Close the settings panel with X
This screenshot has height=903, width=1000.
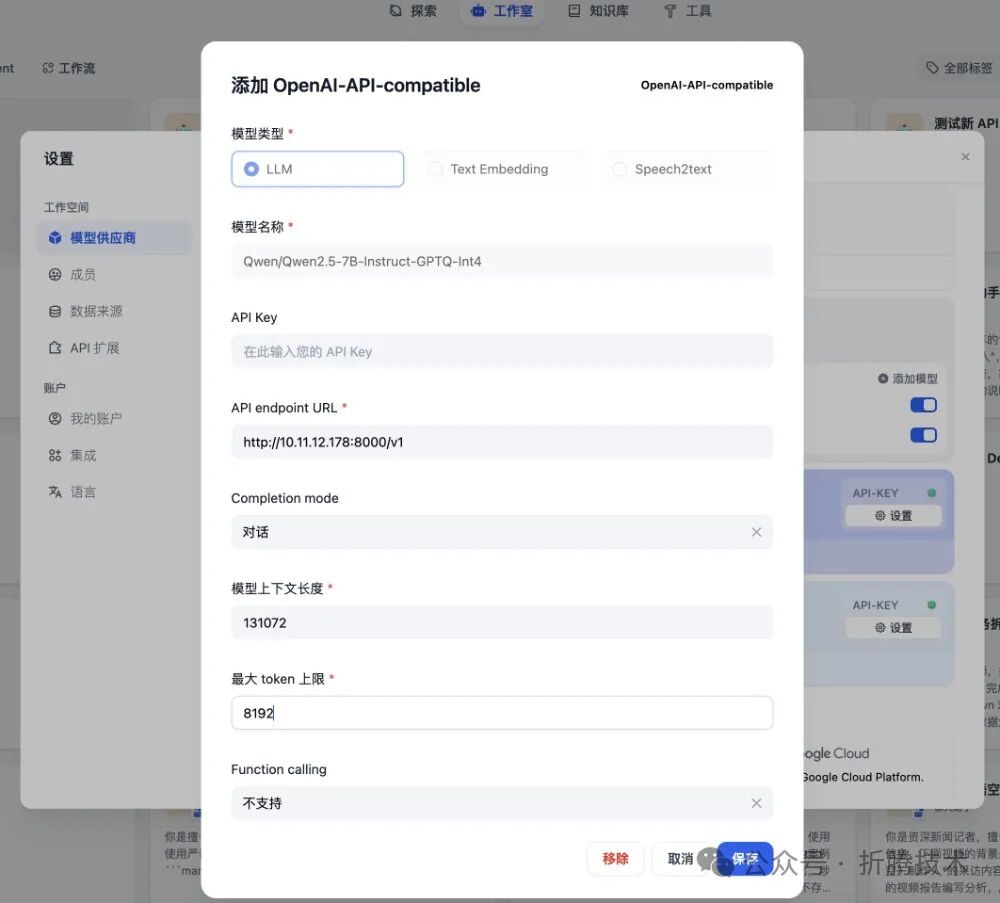click(x=966, y=157)
